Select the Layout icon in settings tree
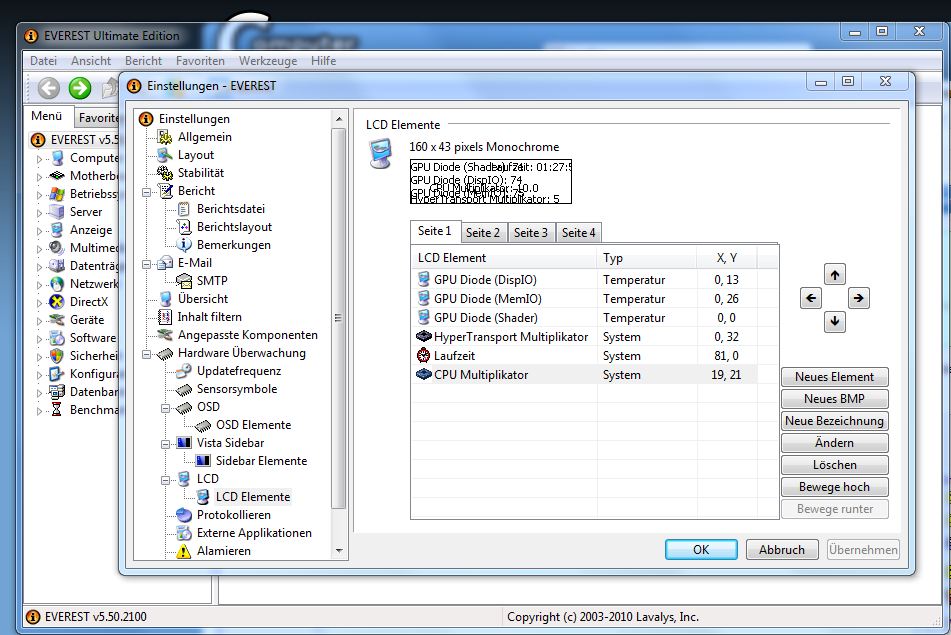 point(164,155)
